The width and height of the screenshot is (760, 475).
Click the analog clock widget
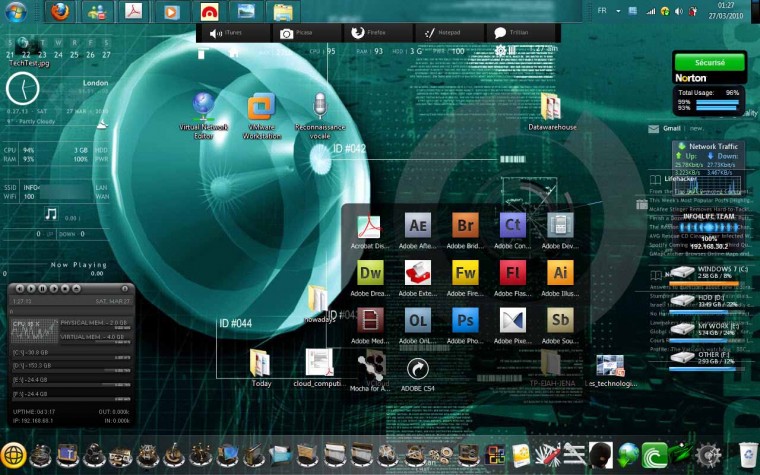23,89
